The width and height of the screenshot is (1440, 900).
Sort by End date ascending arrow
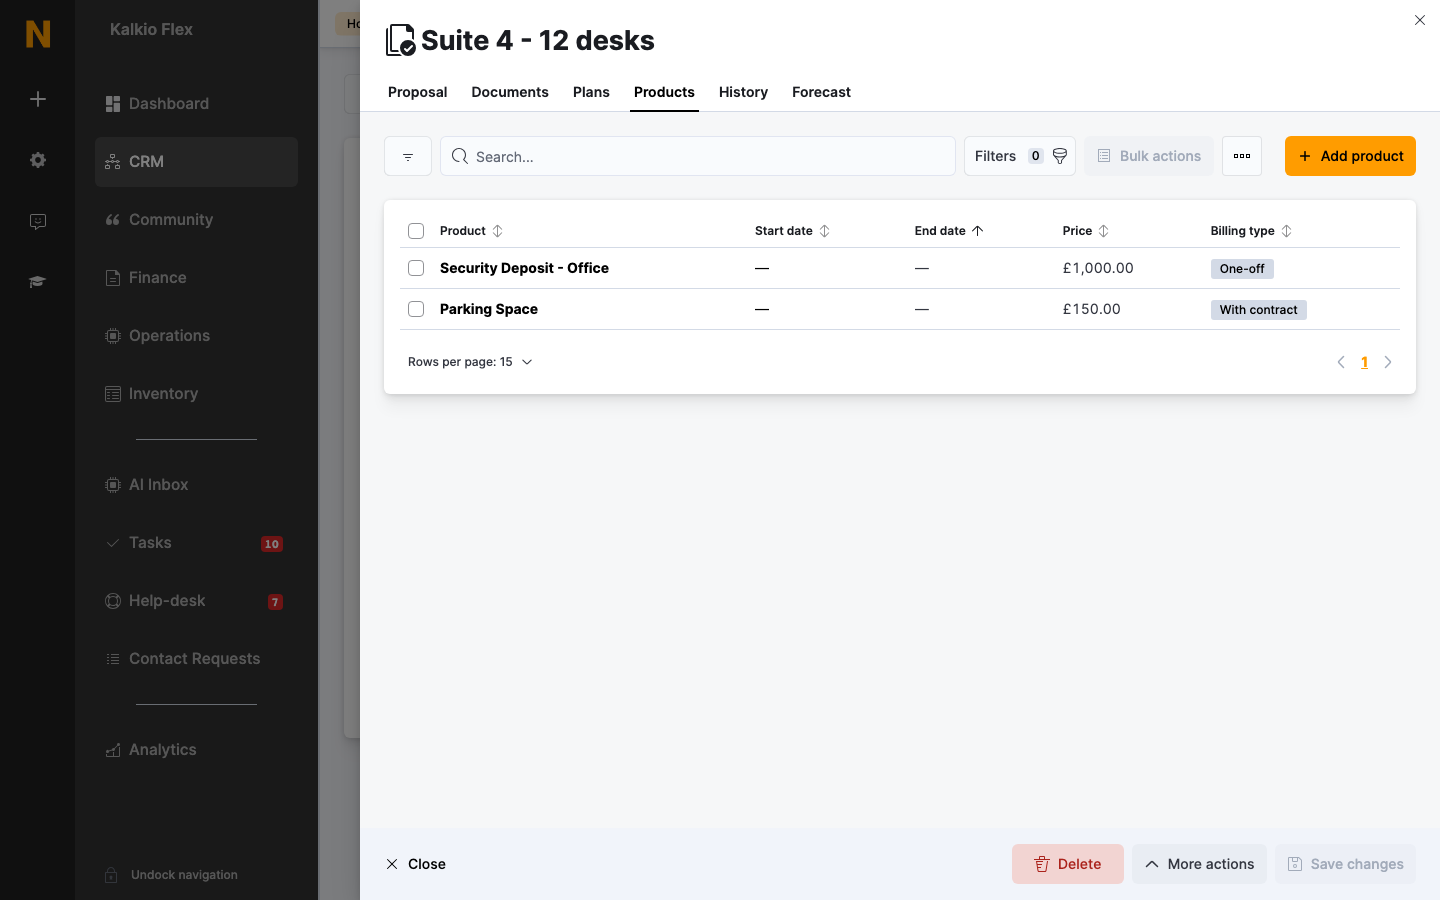(x=978, y=231)
